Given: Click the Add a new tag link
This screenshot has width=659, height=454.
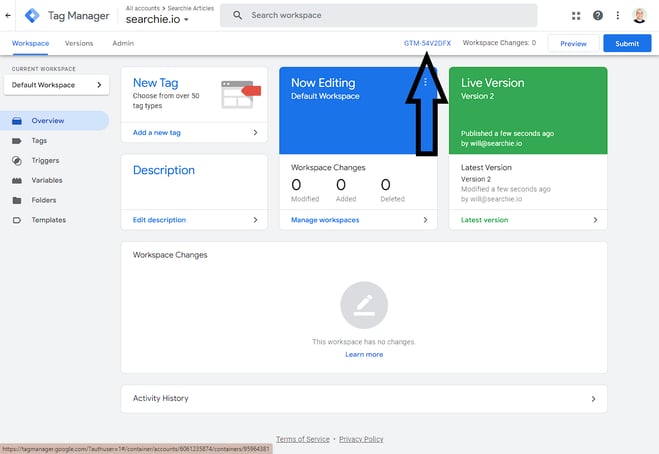Looking at the screenshot, I should (157, 132).
